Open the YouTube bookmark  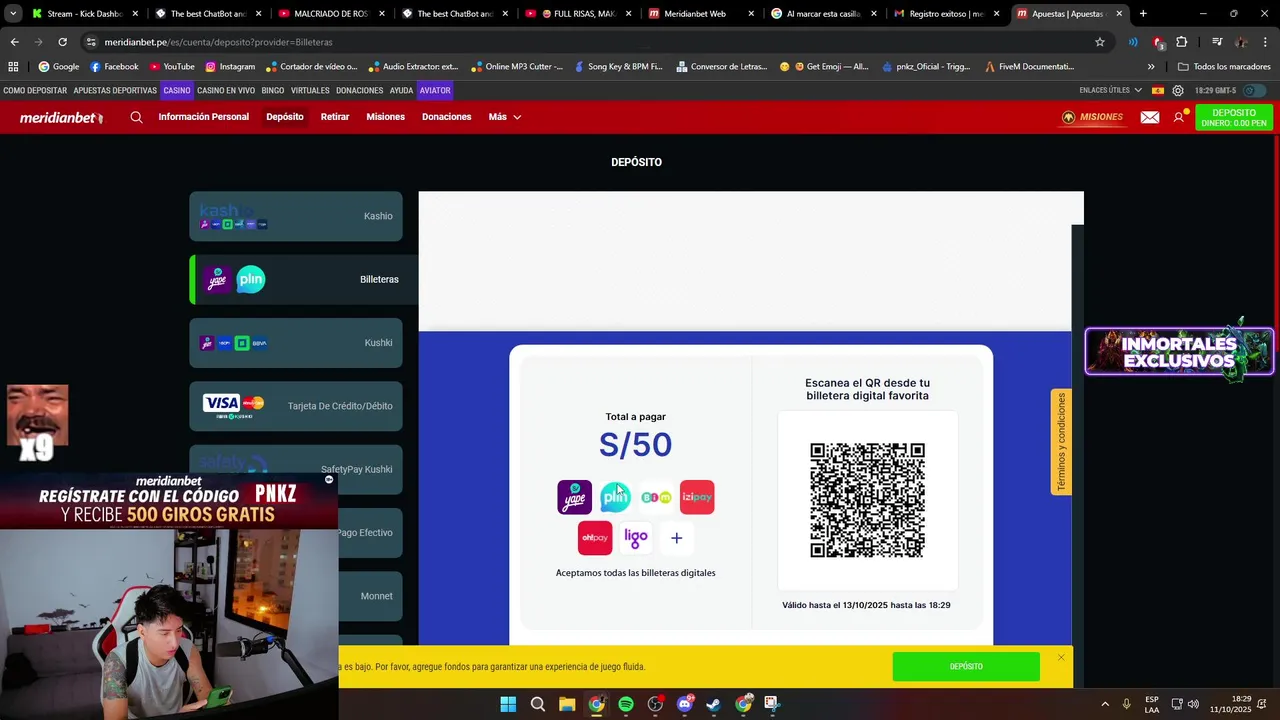tap(172, 67)
